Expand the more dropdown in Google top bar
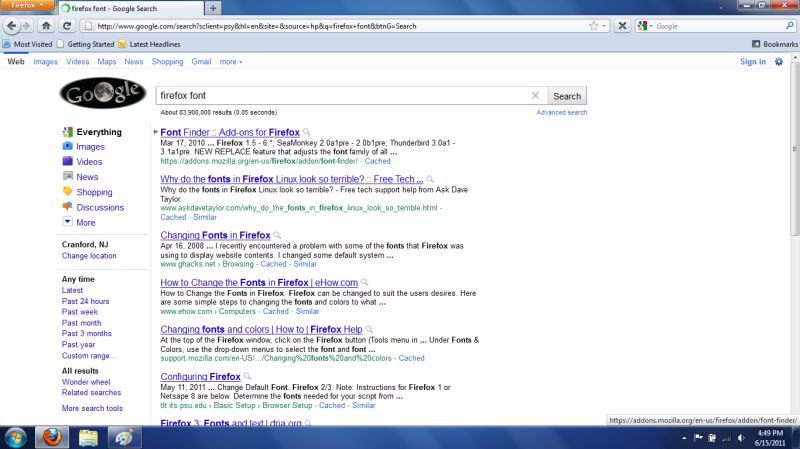800x449 pixels. [x=231, y=62]
